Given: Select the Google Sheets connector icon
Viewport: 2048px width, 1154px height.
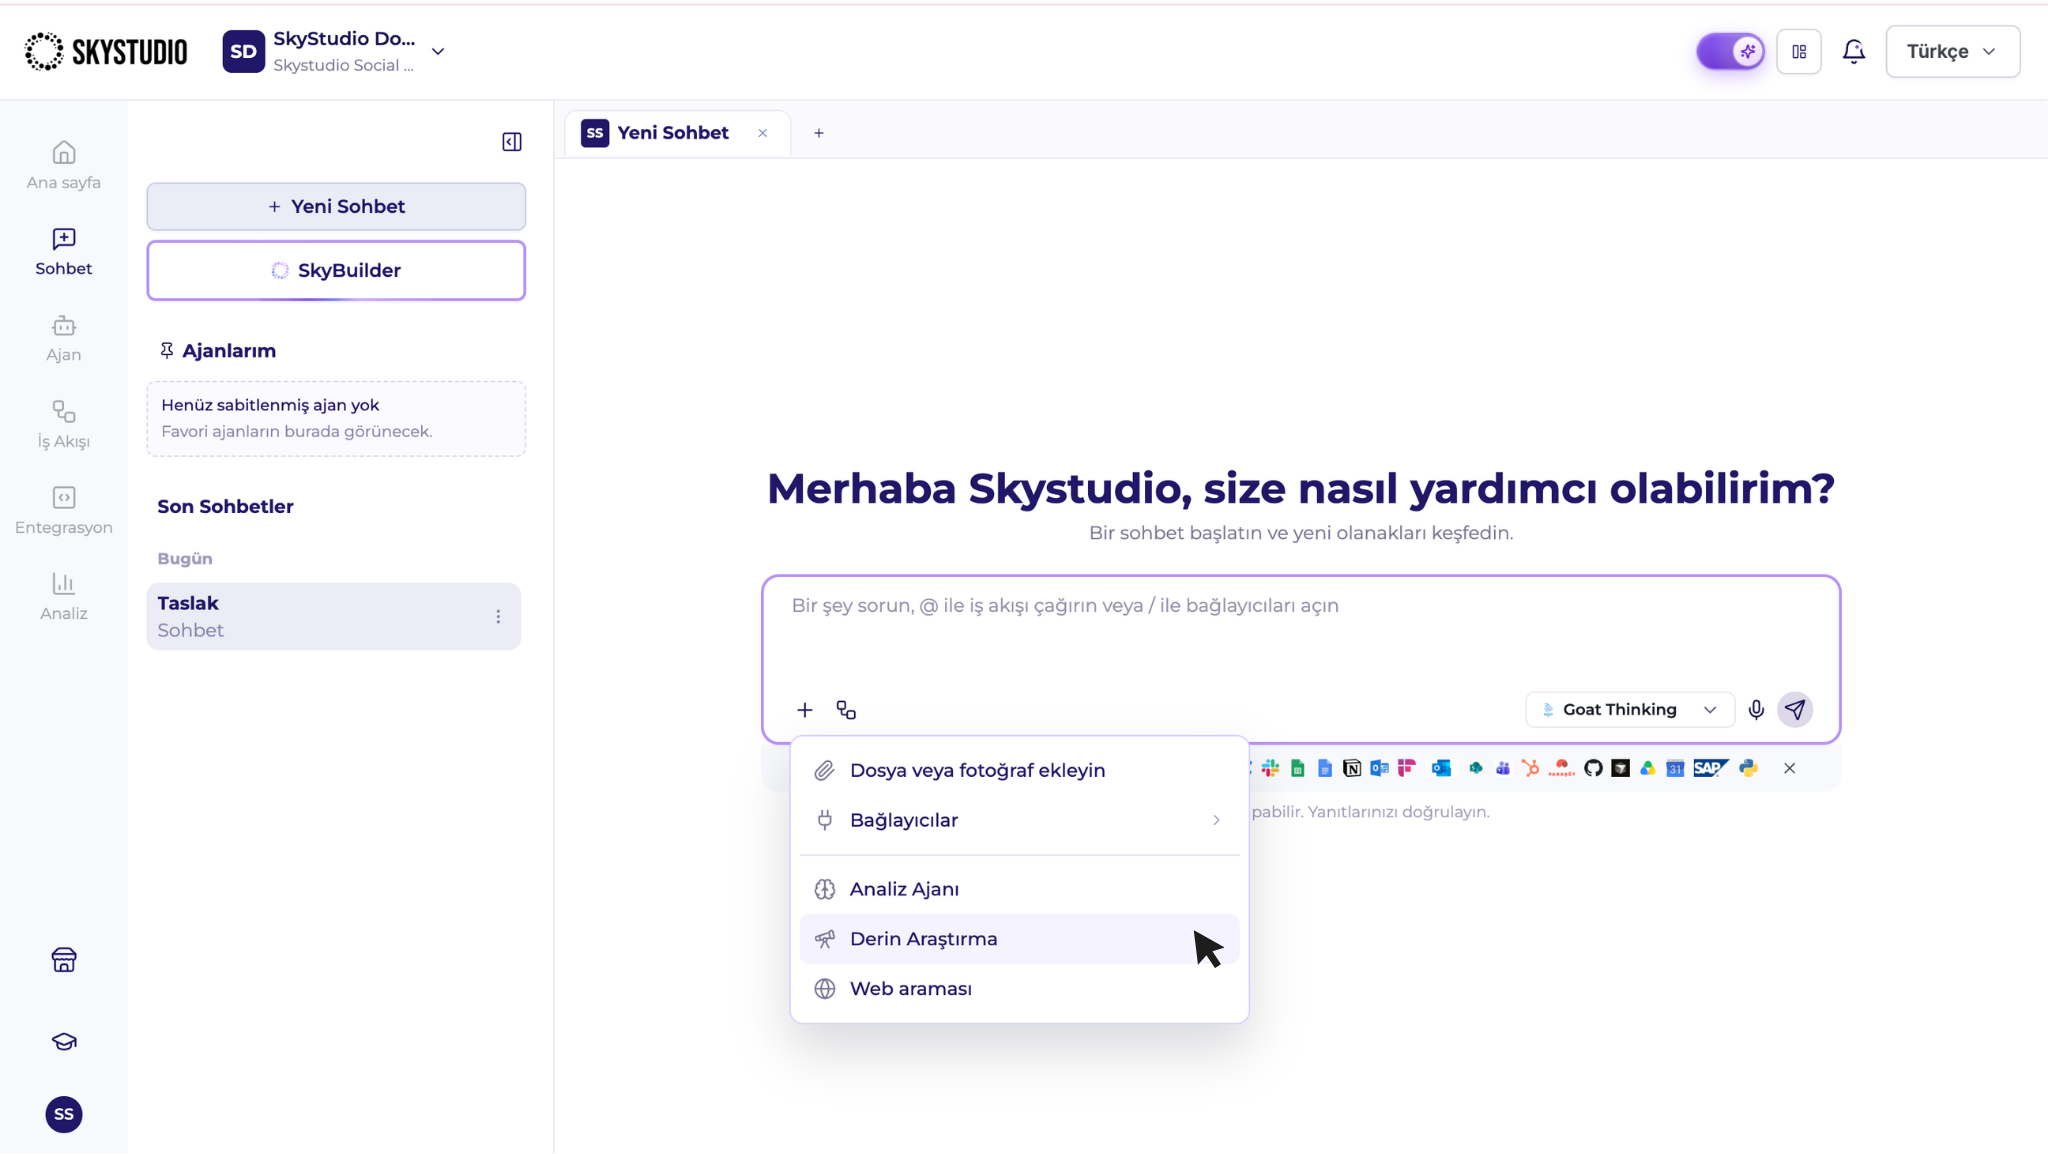Looking at the screenshot, I should (x=1297, y=768).
